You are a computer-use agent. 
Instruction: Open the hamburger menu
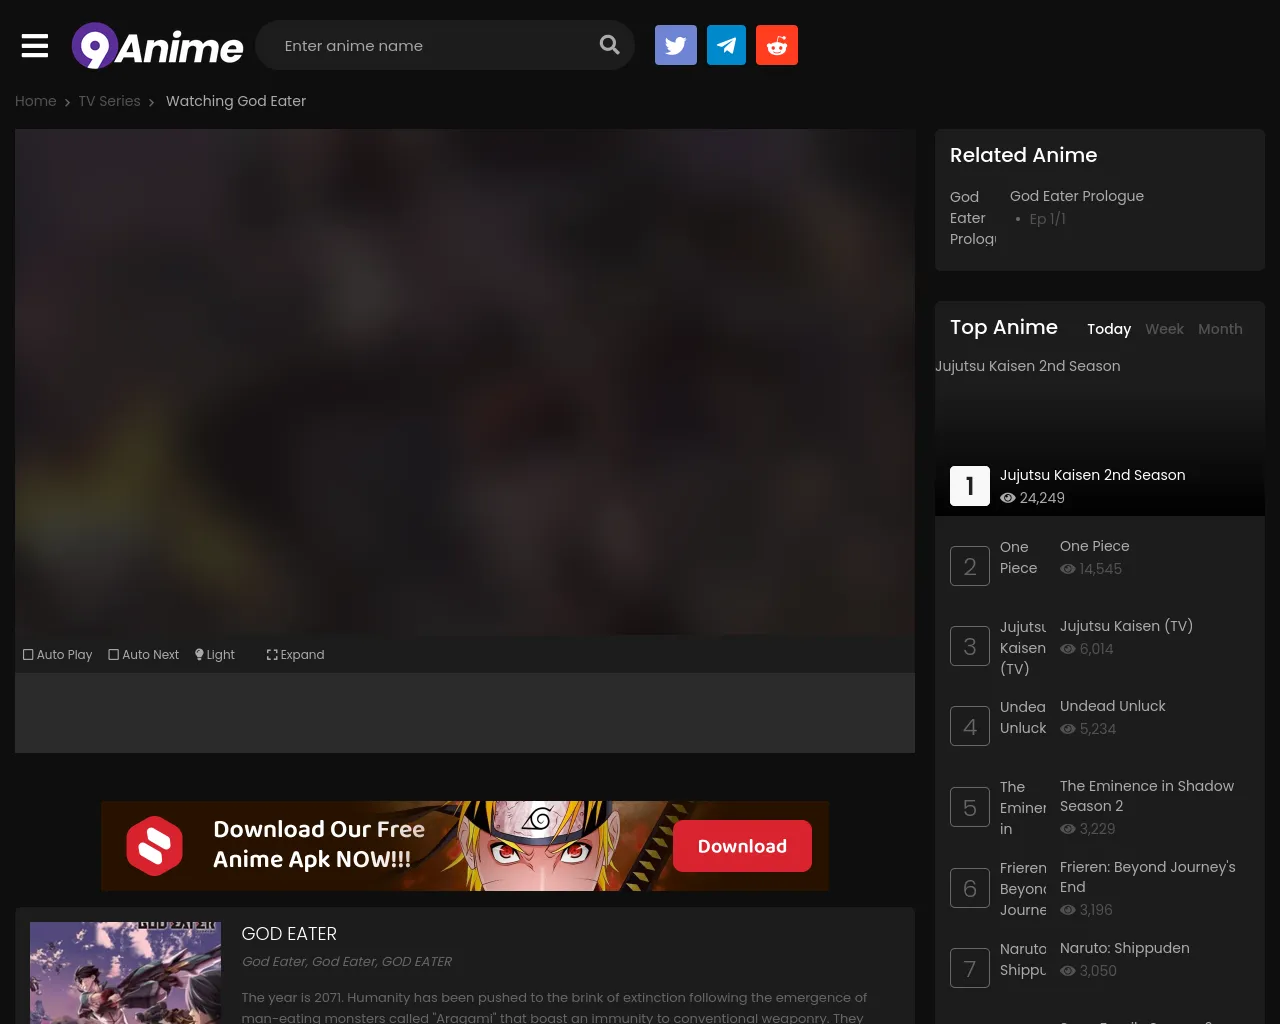(x=35, y=46)
